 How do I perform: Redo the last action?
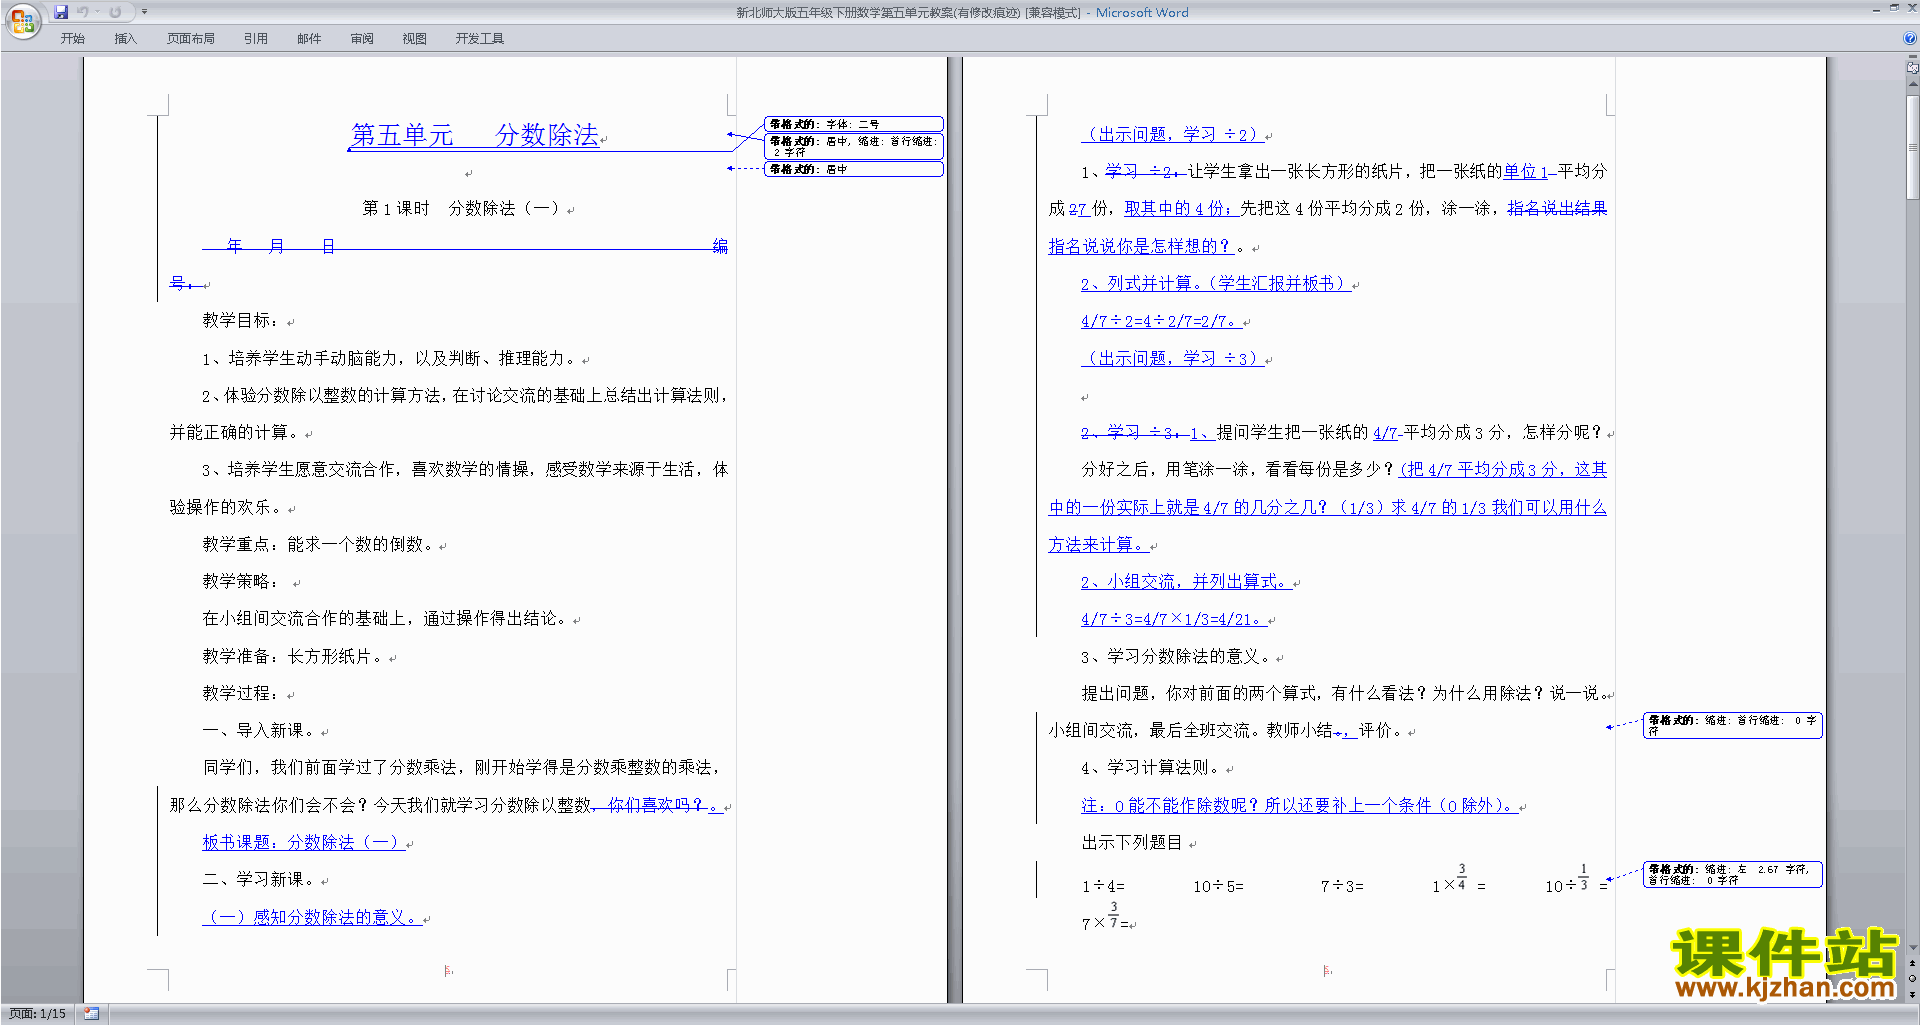point(115,12)
